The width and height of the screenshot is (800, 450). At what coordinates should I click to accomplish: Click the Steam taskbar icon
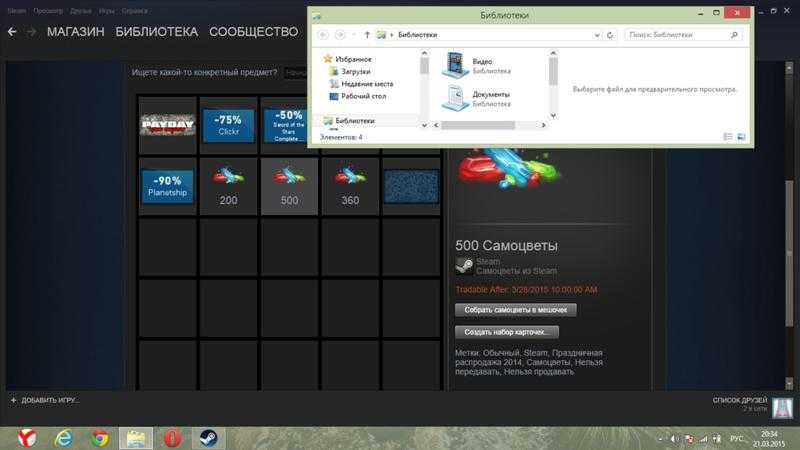pos(208,438)
